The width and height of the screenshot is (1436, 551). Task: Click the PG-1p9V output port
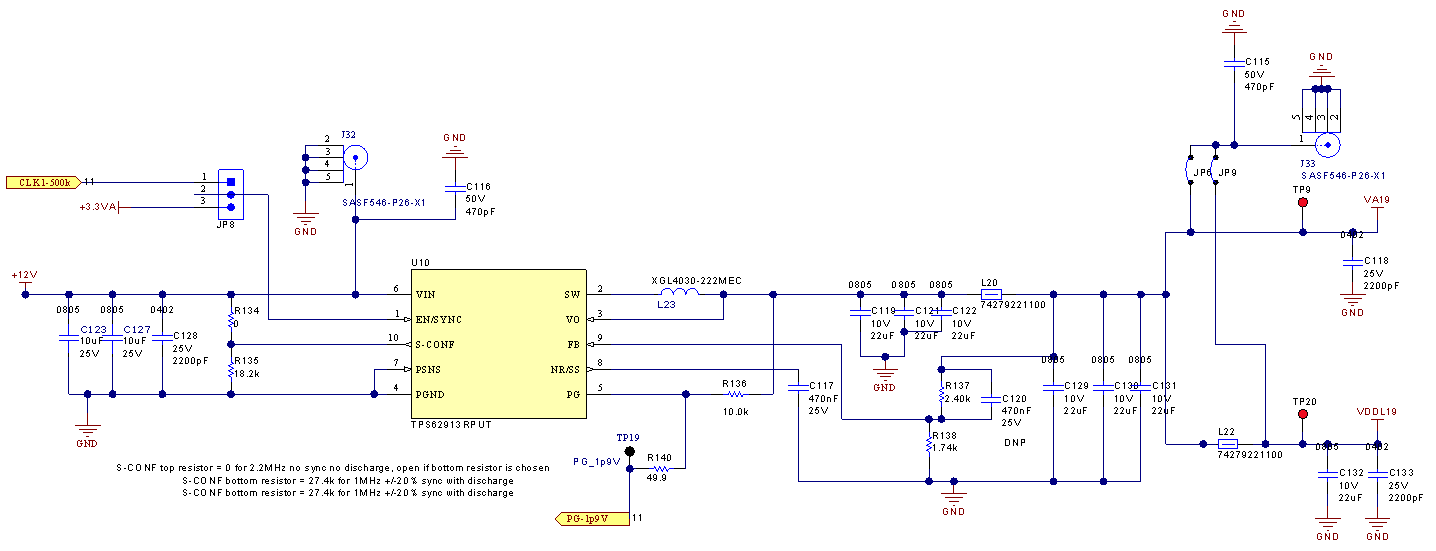[x=591, y=518]
